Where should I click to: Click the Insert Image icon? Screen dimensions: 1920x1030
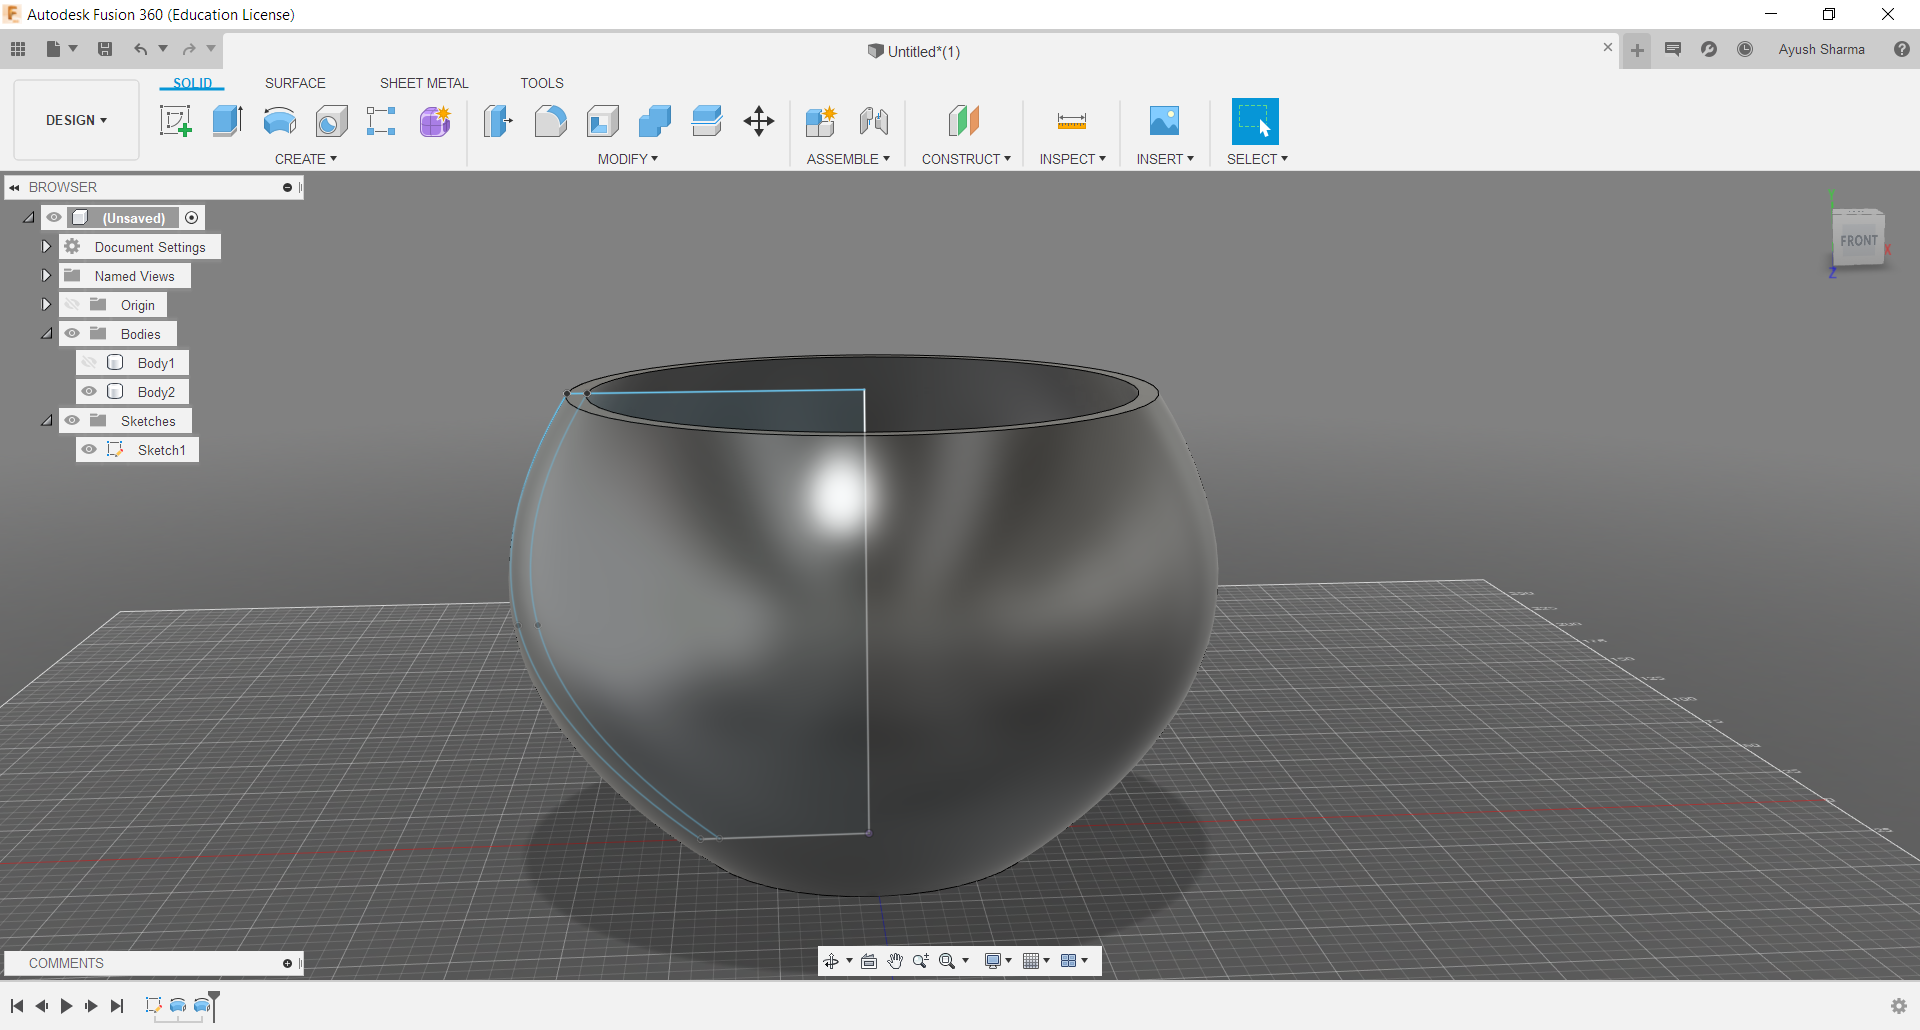point(1164,121)
